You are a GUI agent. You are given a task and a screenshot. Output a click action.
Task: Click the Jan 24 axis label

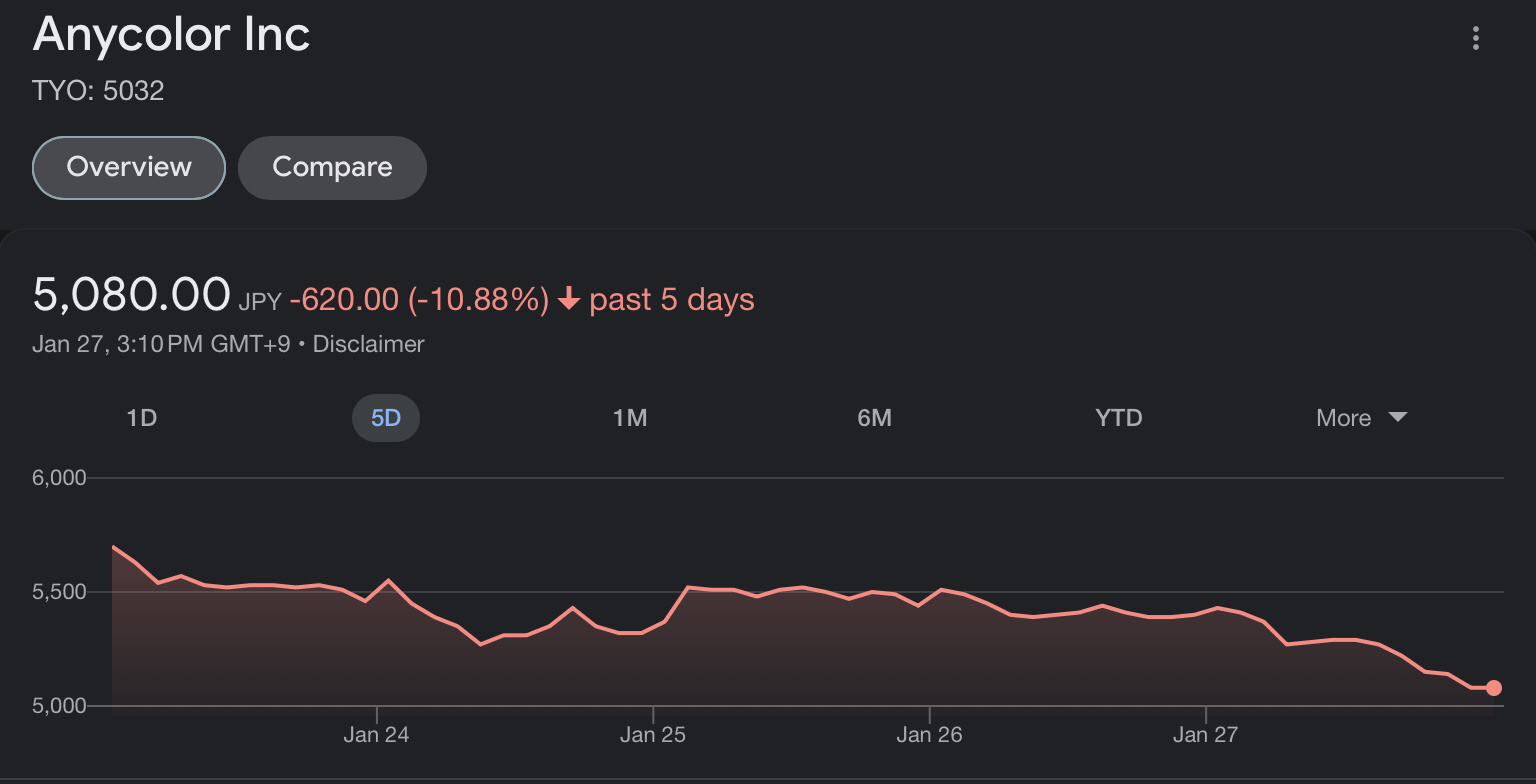click(x=376, y=735)
